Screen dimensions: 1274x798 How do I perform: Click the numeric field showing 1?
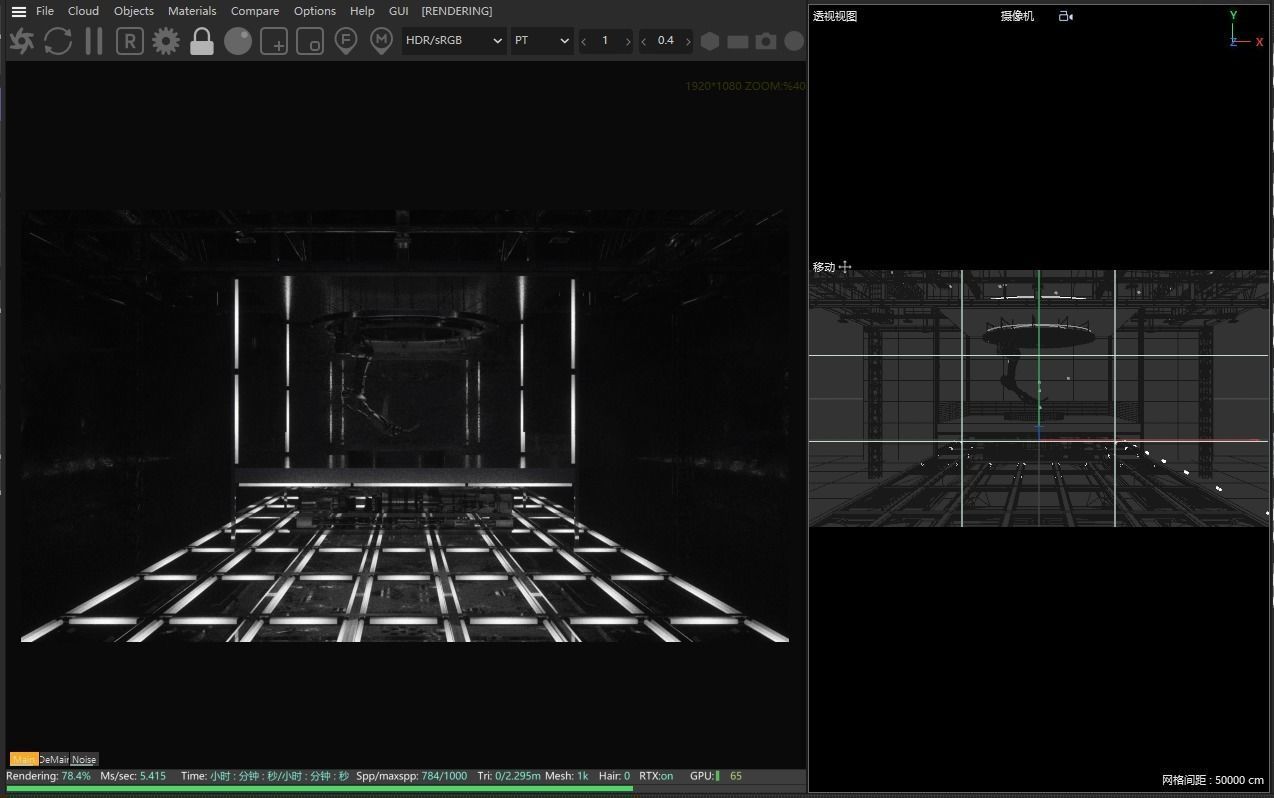click(x=605, y=41)
